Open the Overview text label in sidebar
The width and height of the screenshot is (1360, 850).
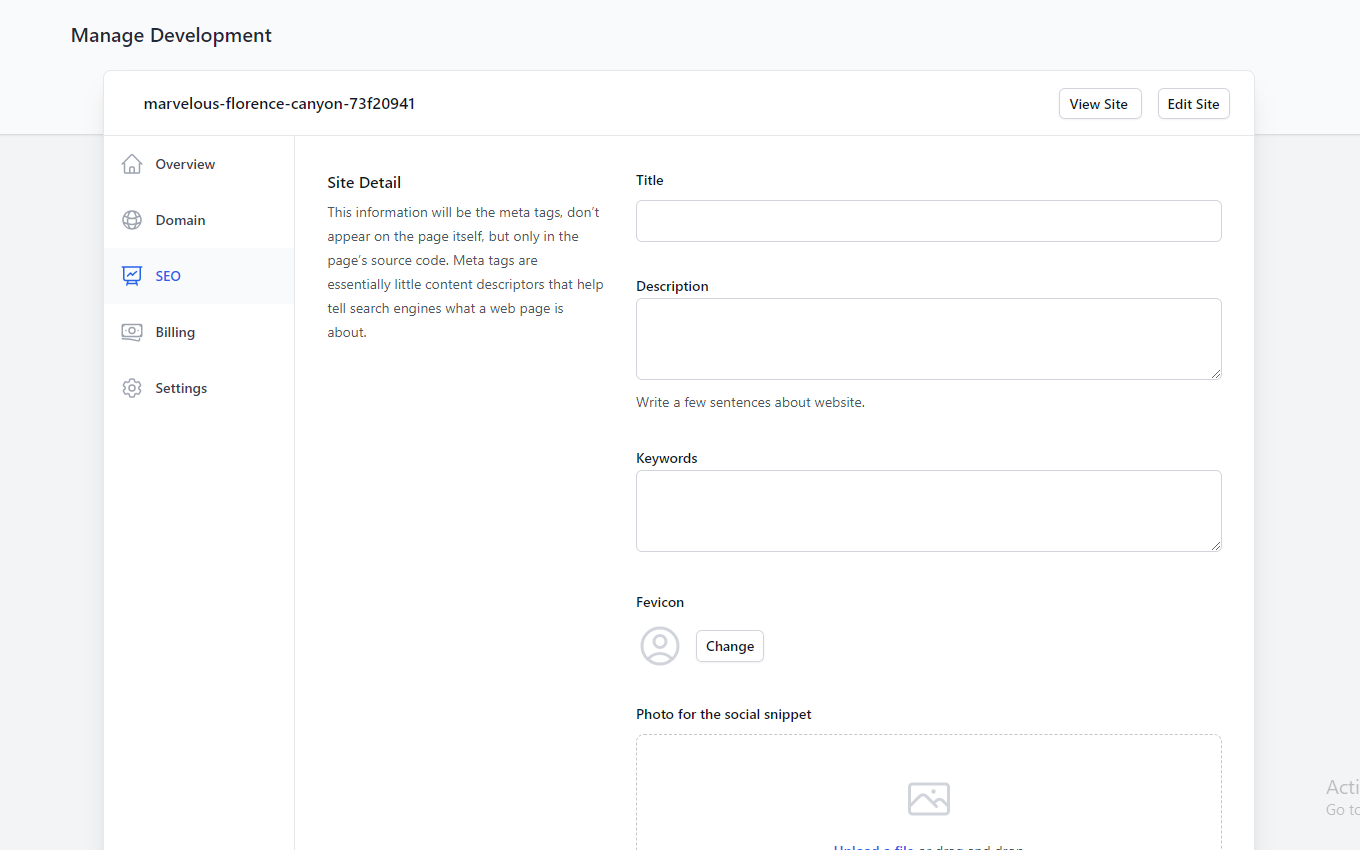(185, 164)
